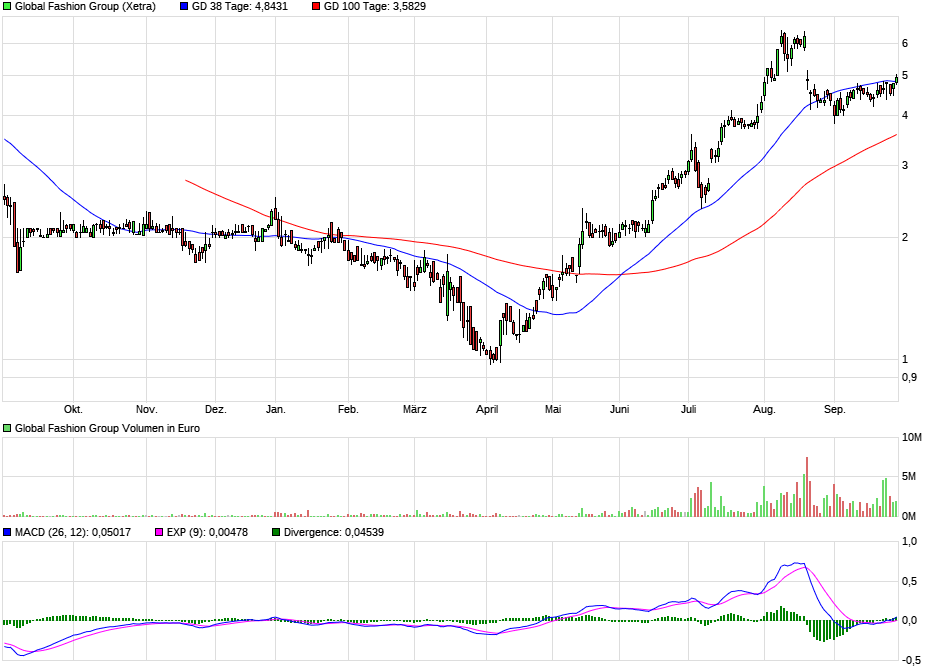Click the 'Juni' month label on time axis

[619, 410]
